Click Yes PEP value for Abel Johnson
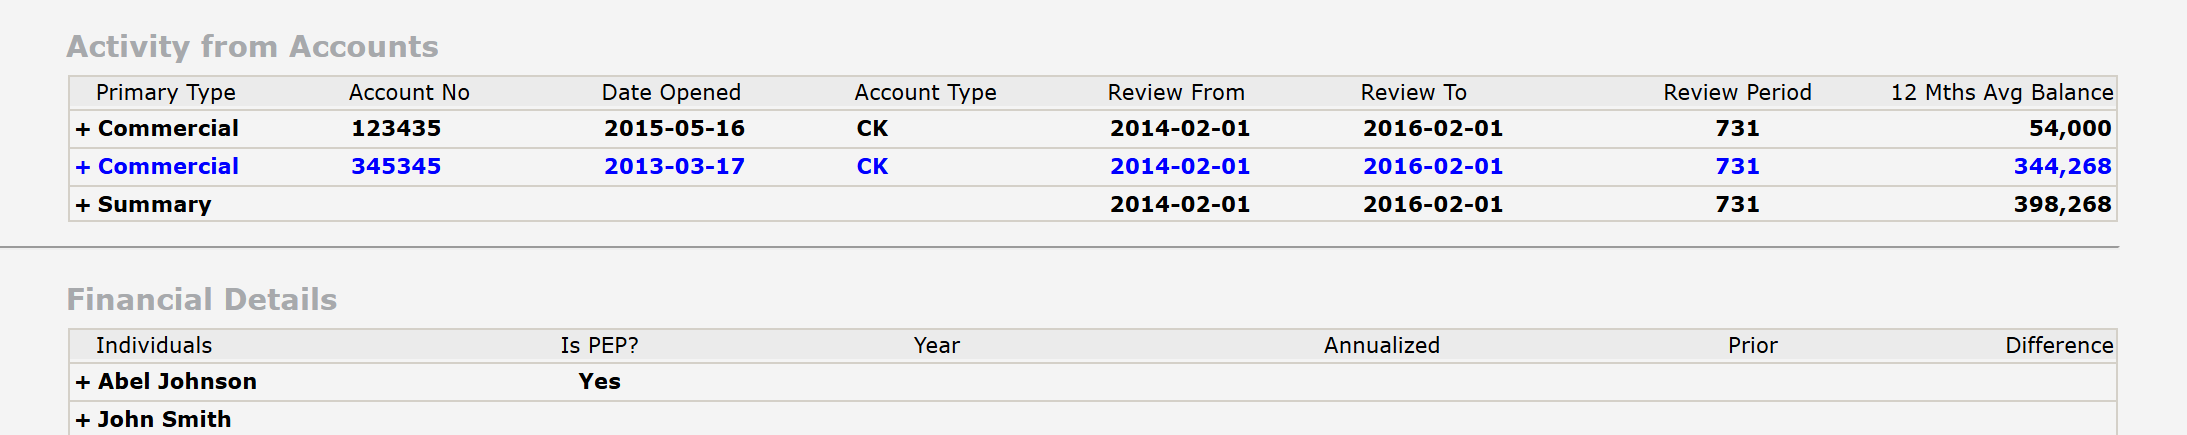2187x435 pixels. click(x=599, y=381)
